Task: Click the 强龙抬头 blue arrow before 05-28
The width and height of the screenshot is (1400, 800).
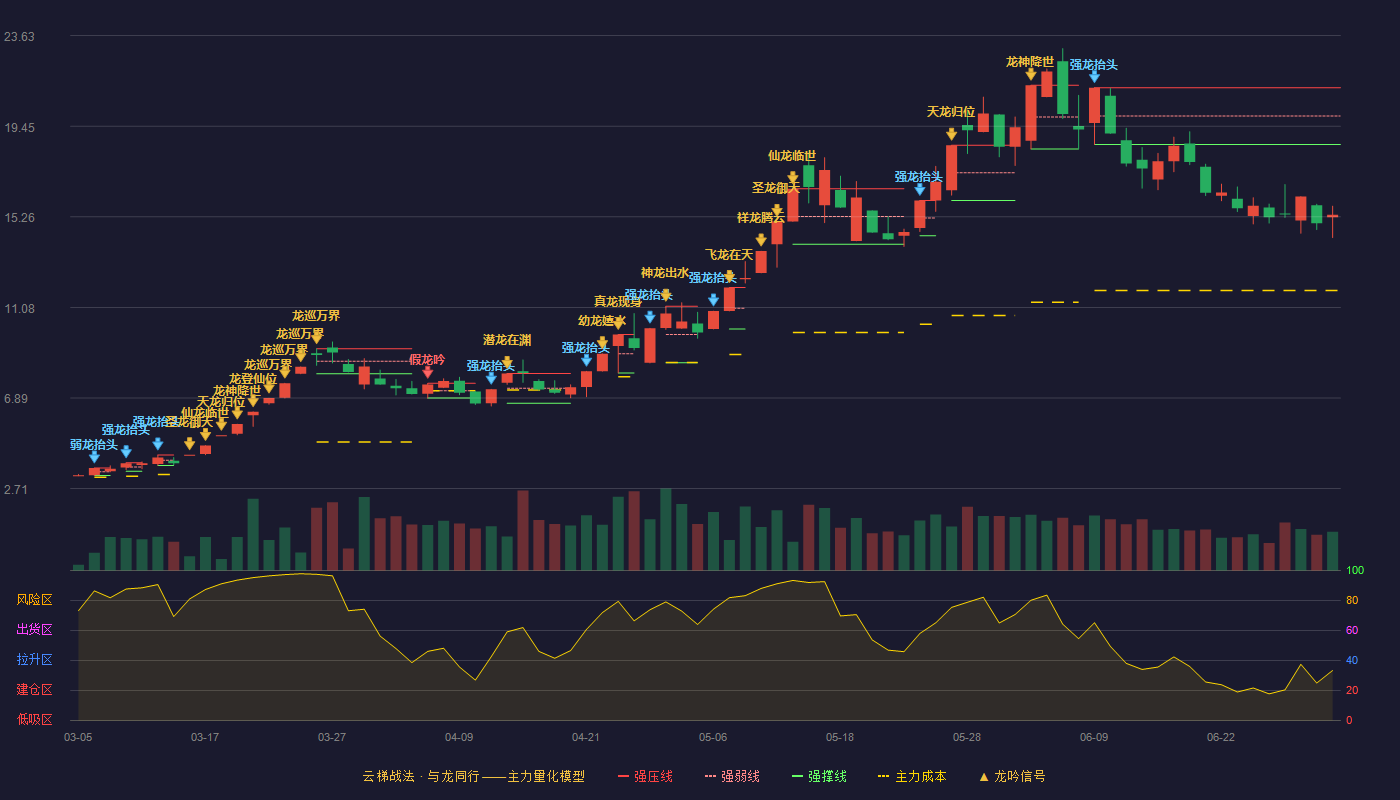Action: (920, 189)
